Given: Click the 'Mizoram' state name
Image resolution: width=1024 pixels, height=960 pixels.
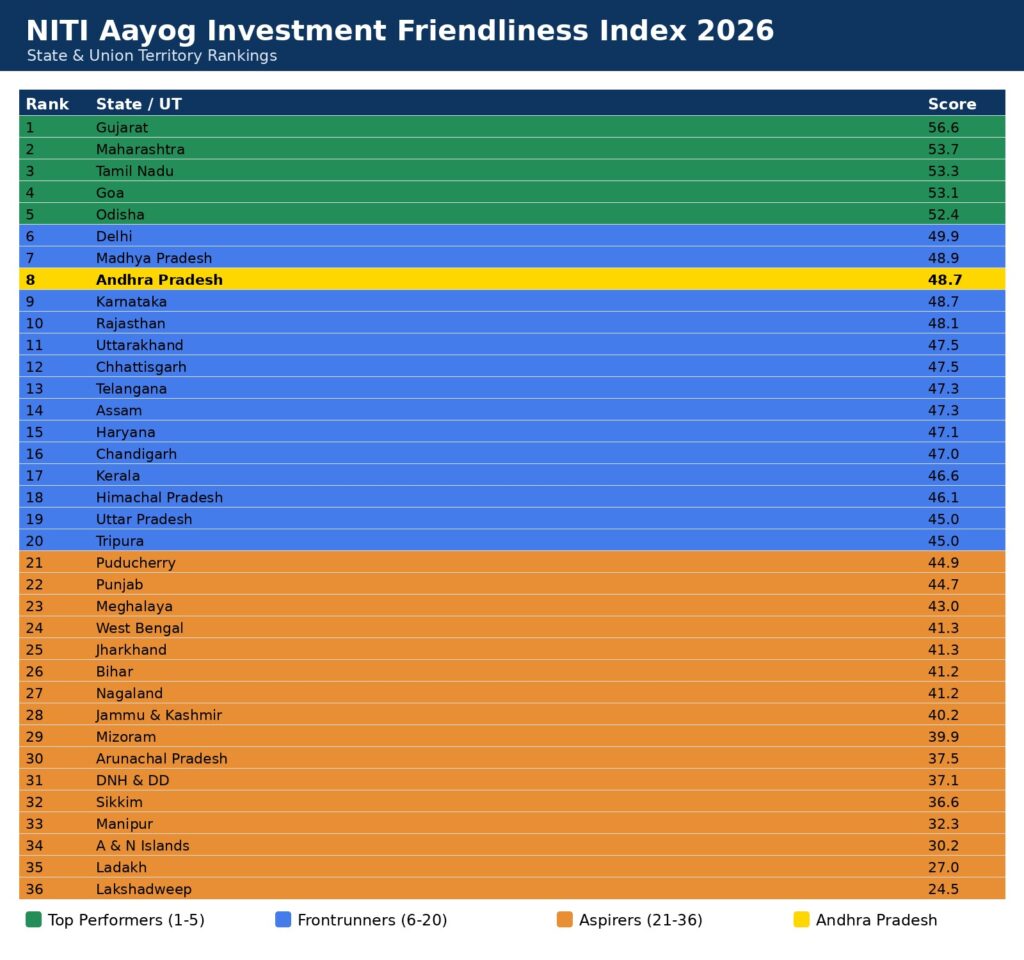Looking at the screenshot, I should pos(126,737).
